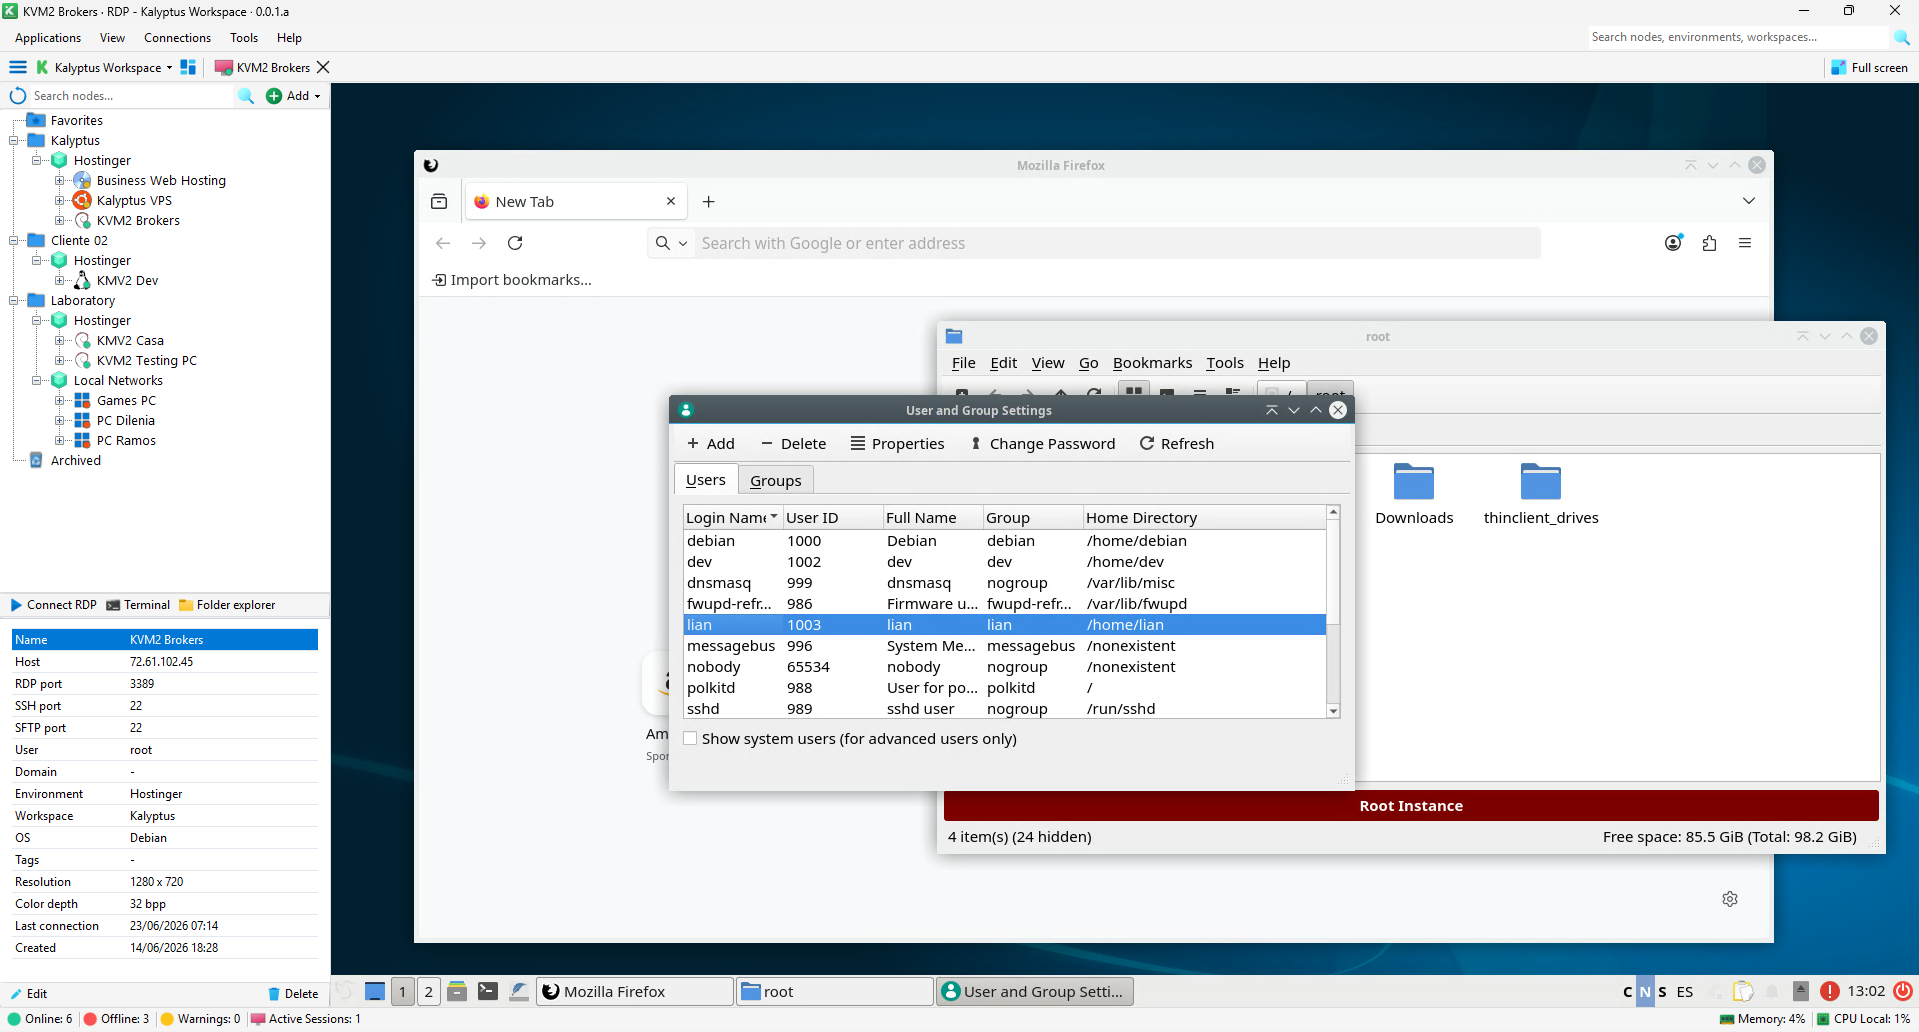Image resolution: width=1919 pixels, height=1032 pixels.
Task: Click the clipboard tray icon
Action: [x=1743, y=991]
